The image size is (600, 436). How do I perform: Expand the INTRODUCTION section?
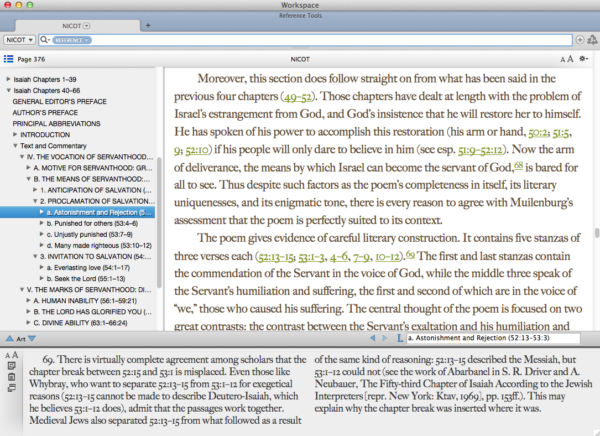[x=15, y=134]
